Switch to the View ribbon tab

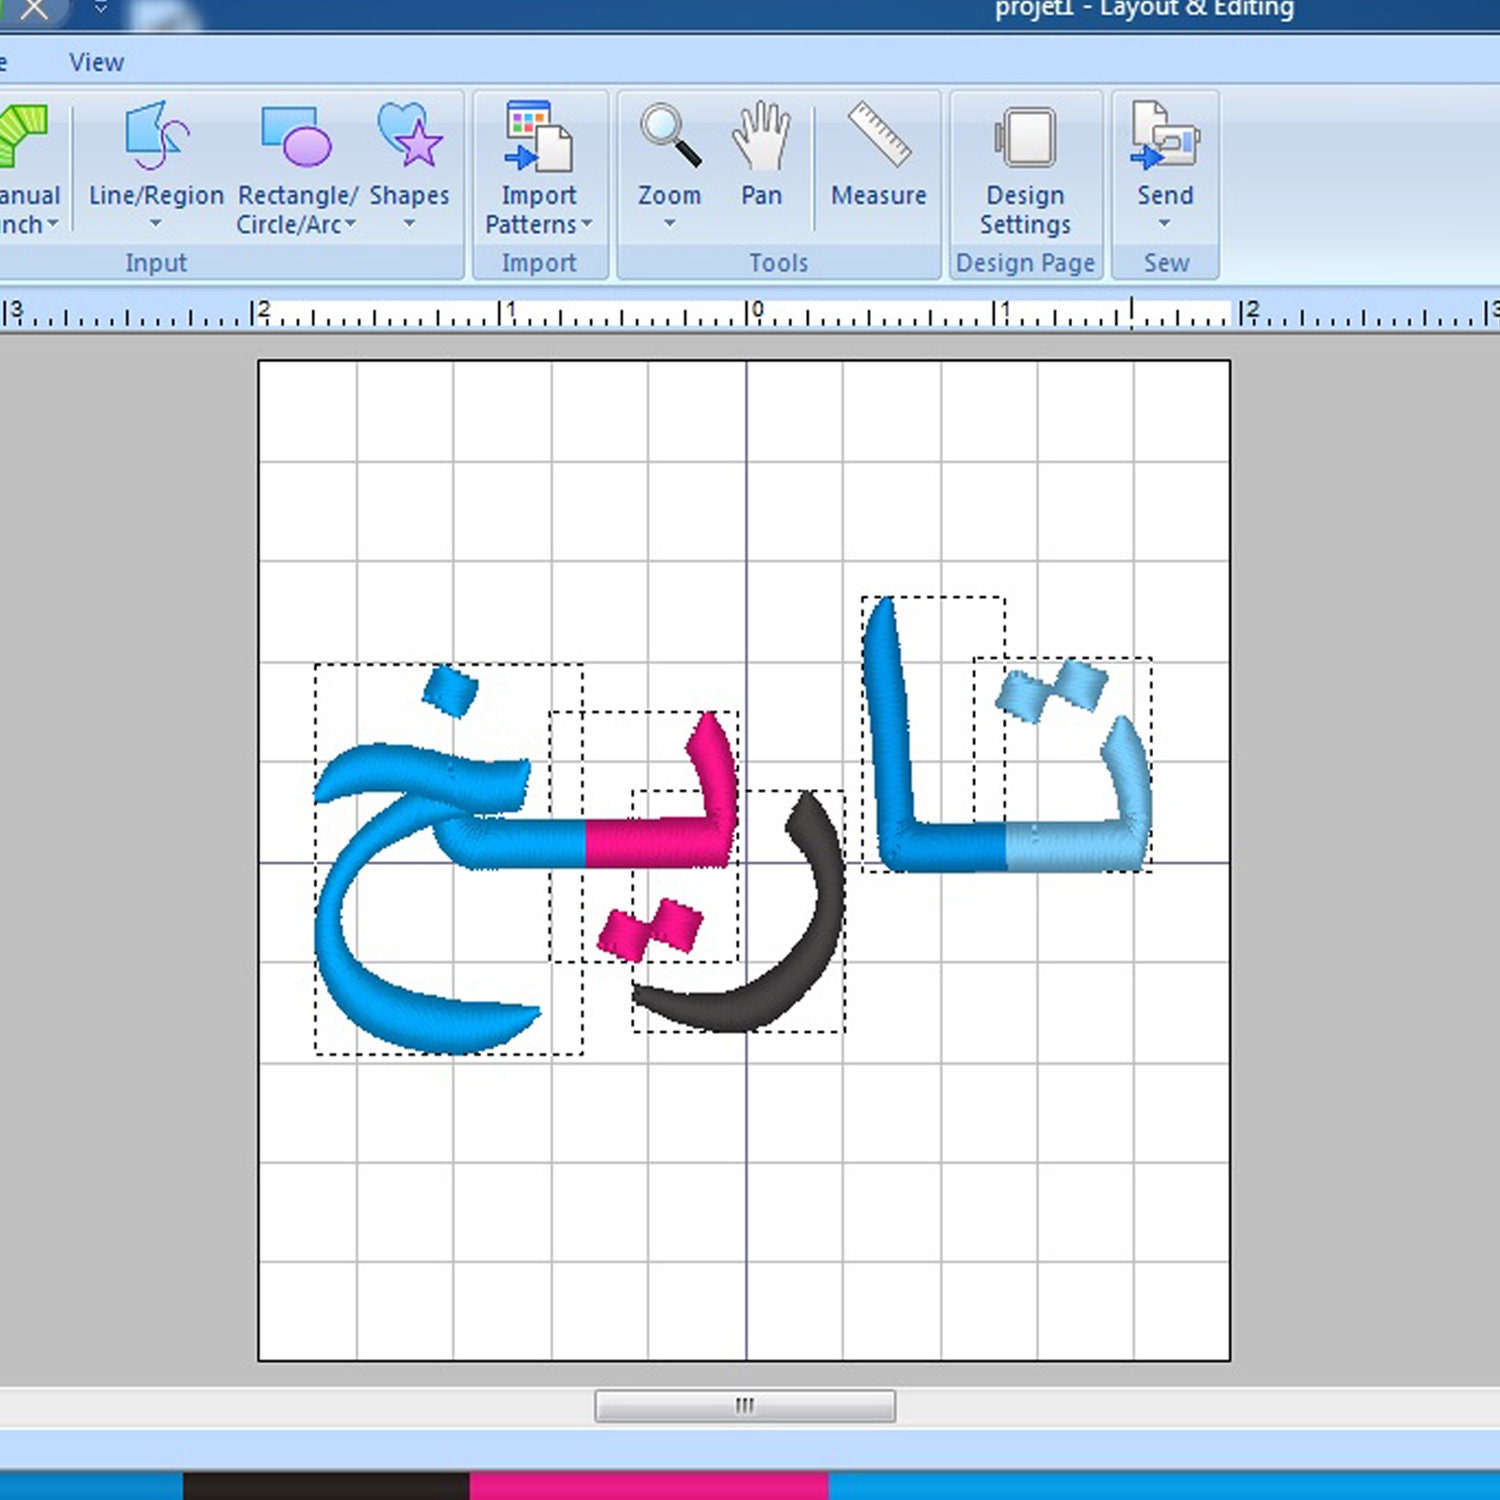[x=95, y=62]
